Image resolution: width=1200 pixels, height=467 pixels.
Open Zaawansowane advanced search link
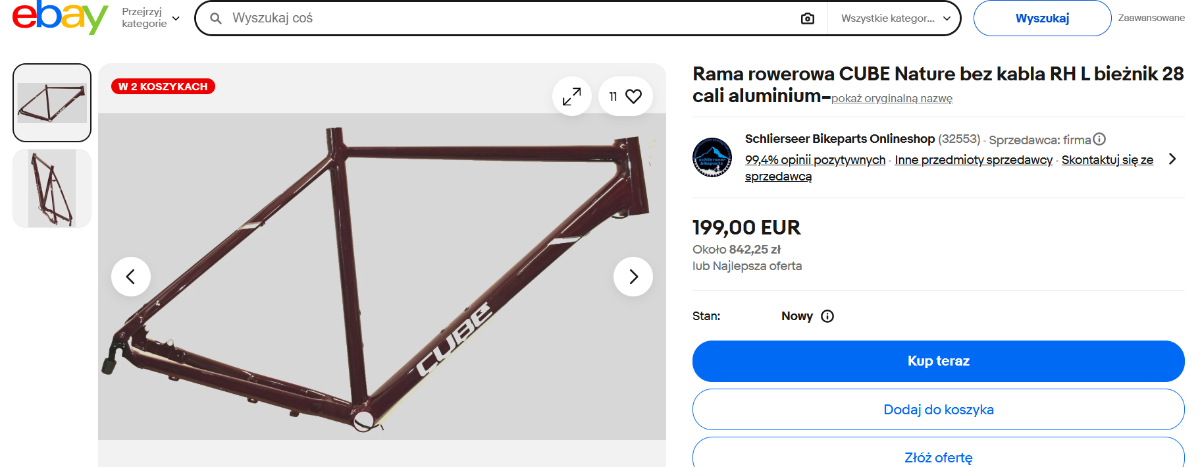(1157, 18)
